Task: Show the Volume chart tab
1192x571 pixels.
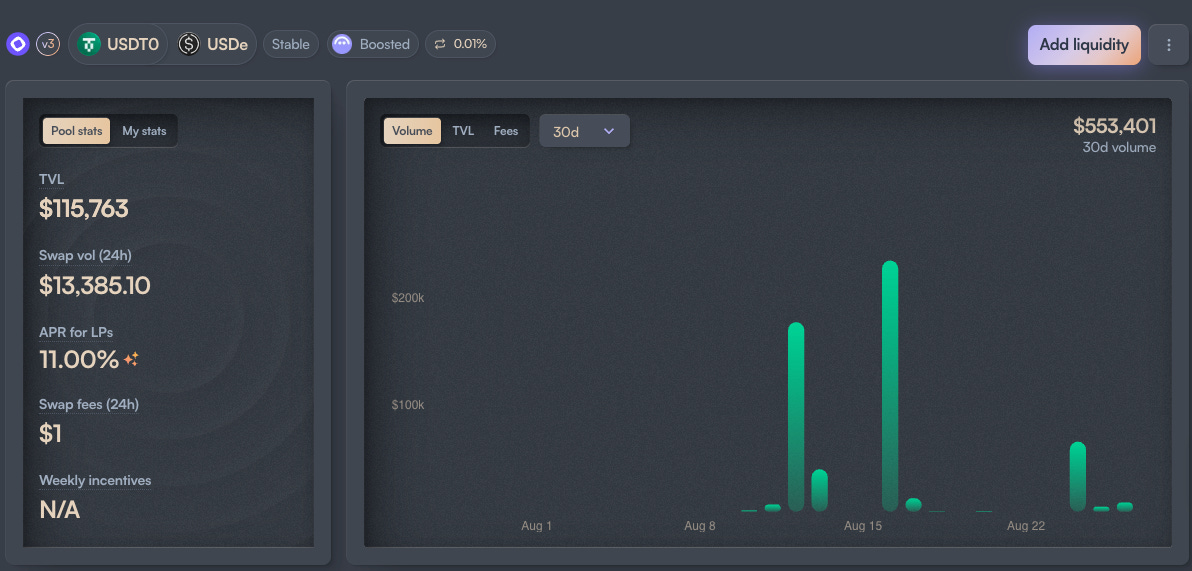Action: point(412,131)
